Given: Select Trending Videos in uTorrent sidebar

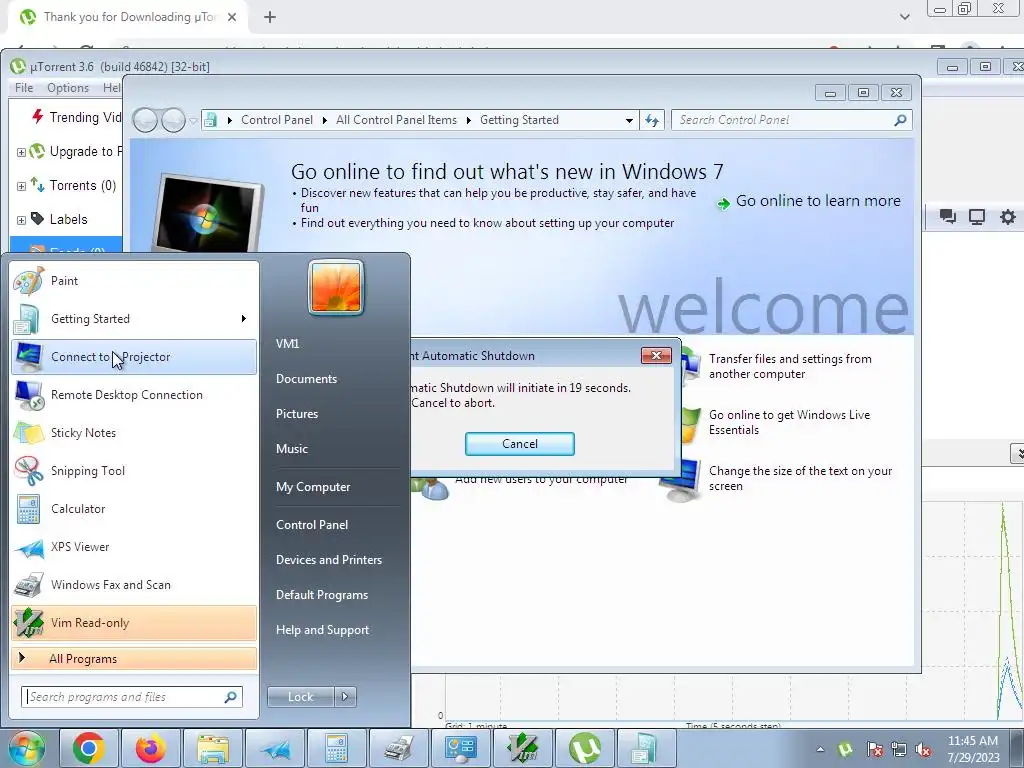Looking at the screenshot, I should (x=76, y=118).
